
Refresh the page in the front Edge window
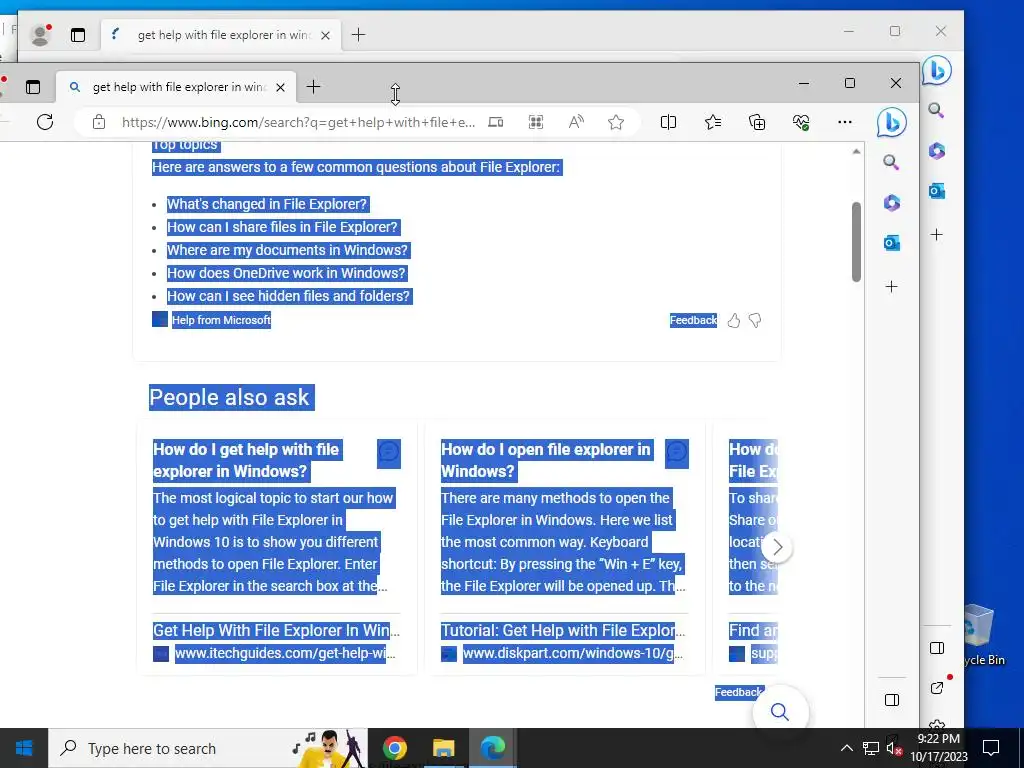(44, 122)
